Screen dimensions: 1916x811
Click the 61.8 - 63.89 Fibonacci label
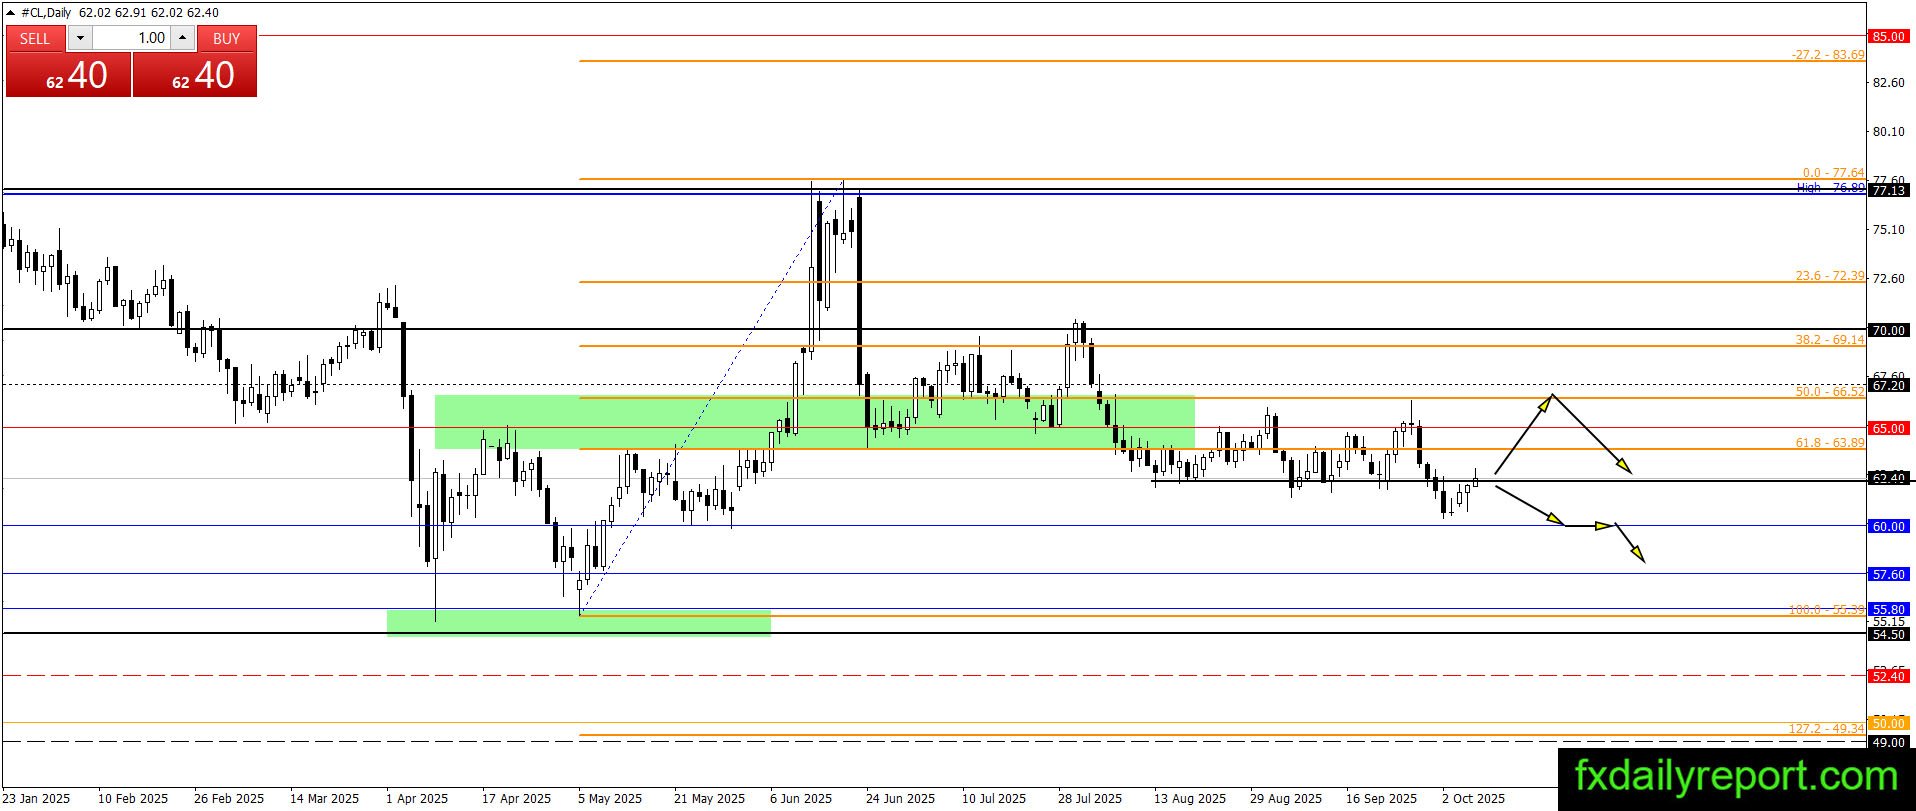point(1829,442)
